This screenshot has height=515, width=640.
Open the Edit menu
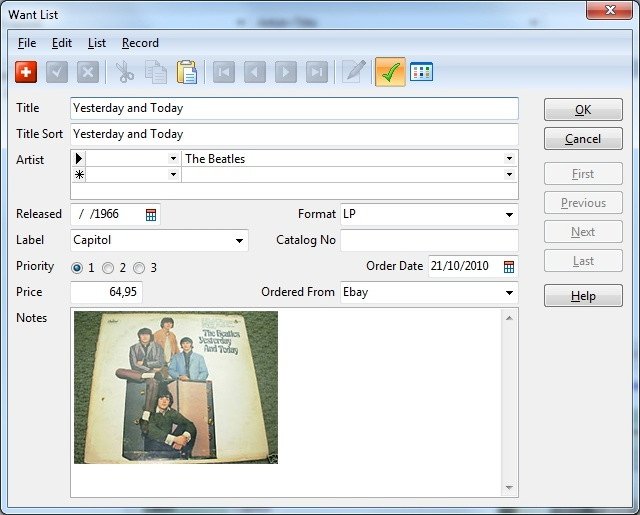coord(62,43)
